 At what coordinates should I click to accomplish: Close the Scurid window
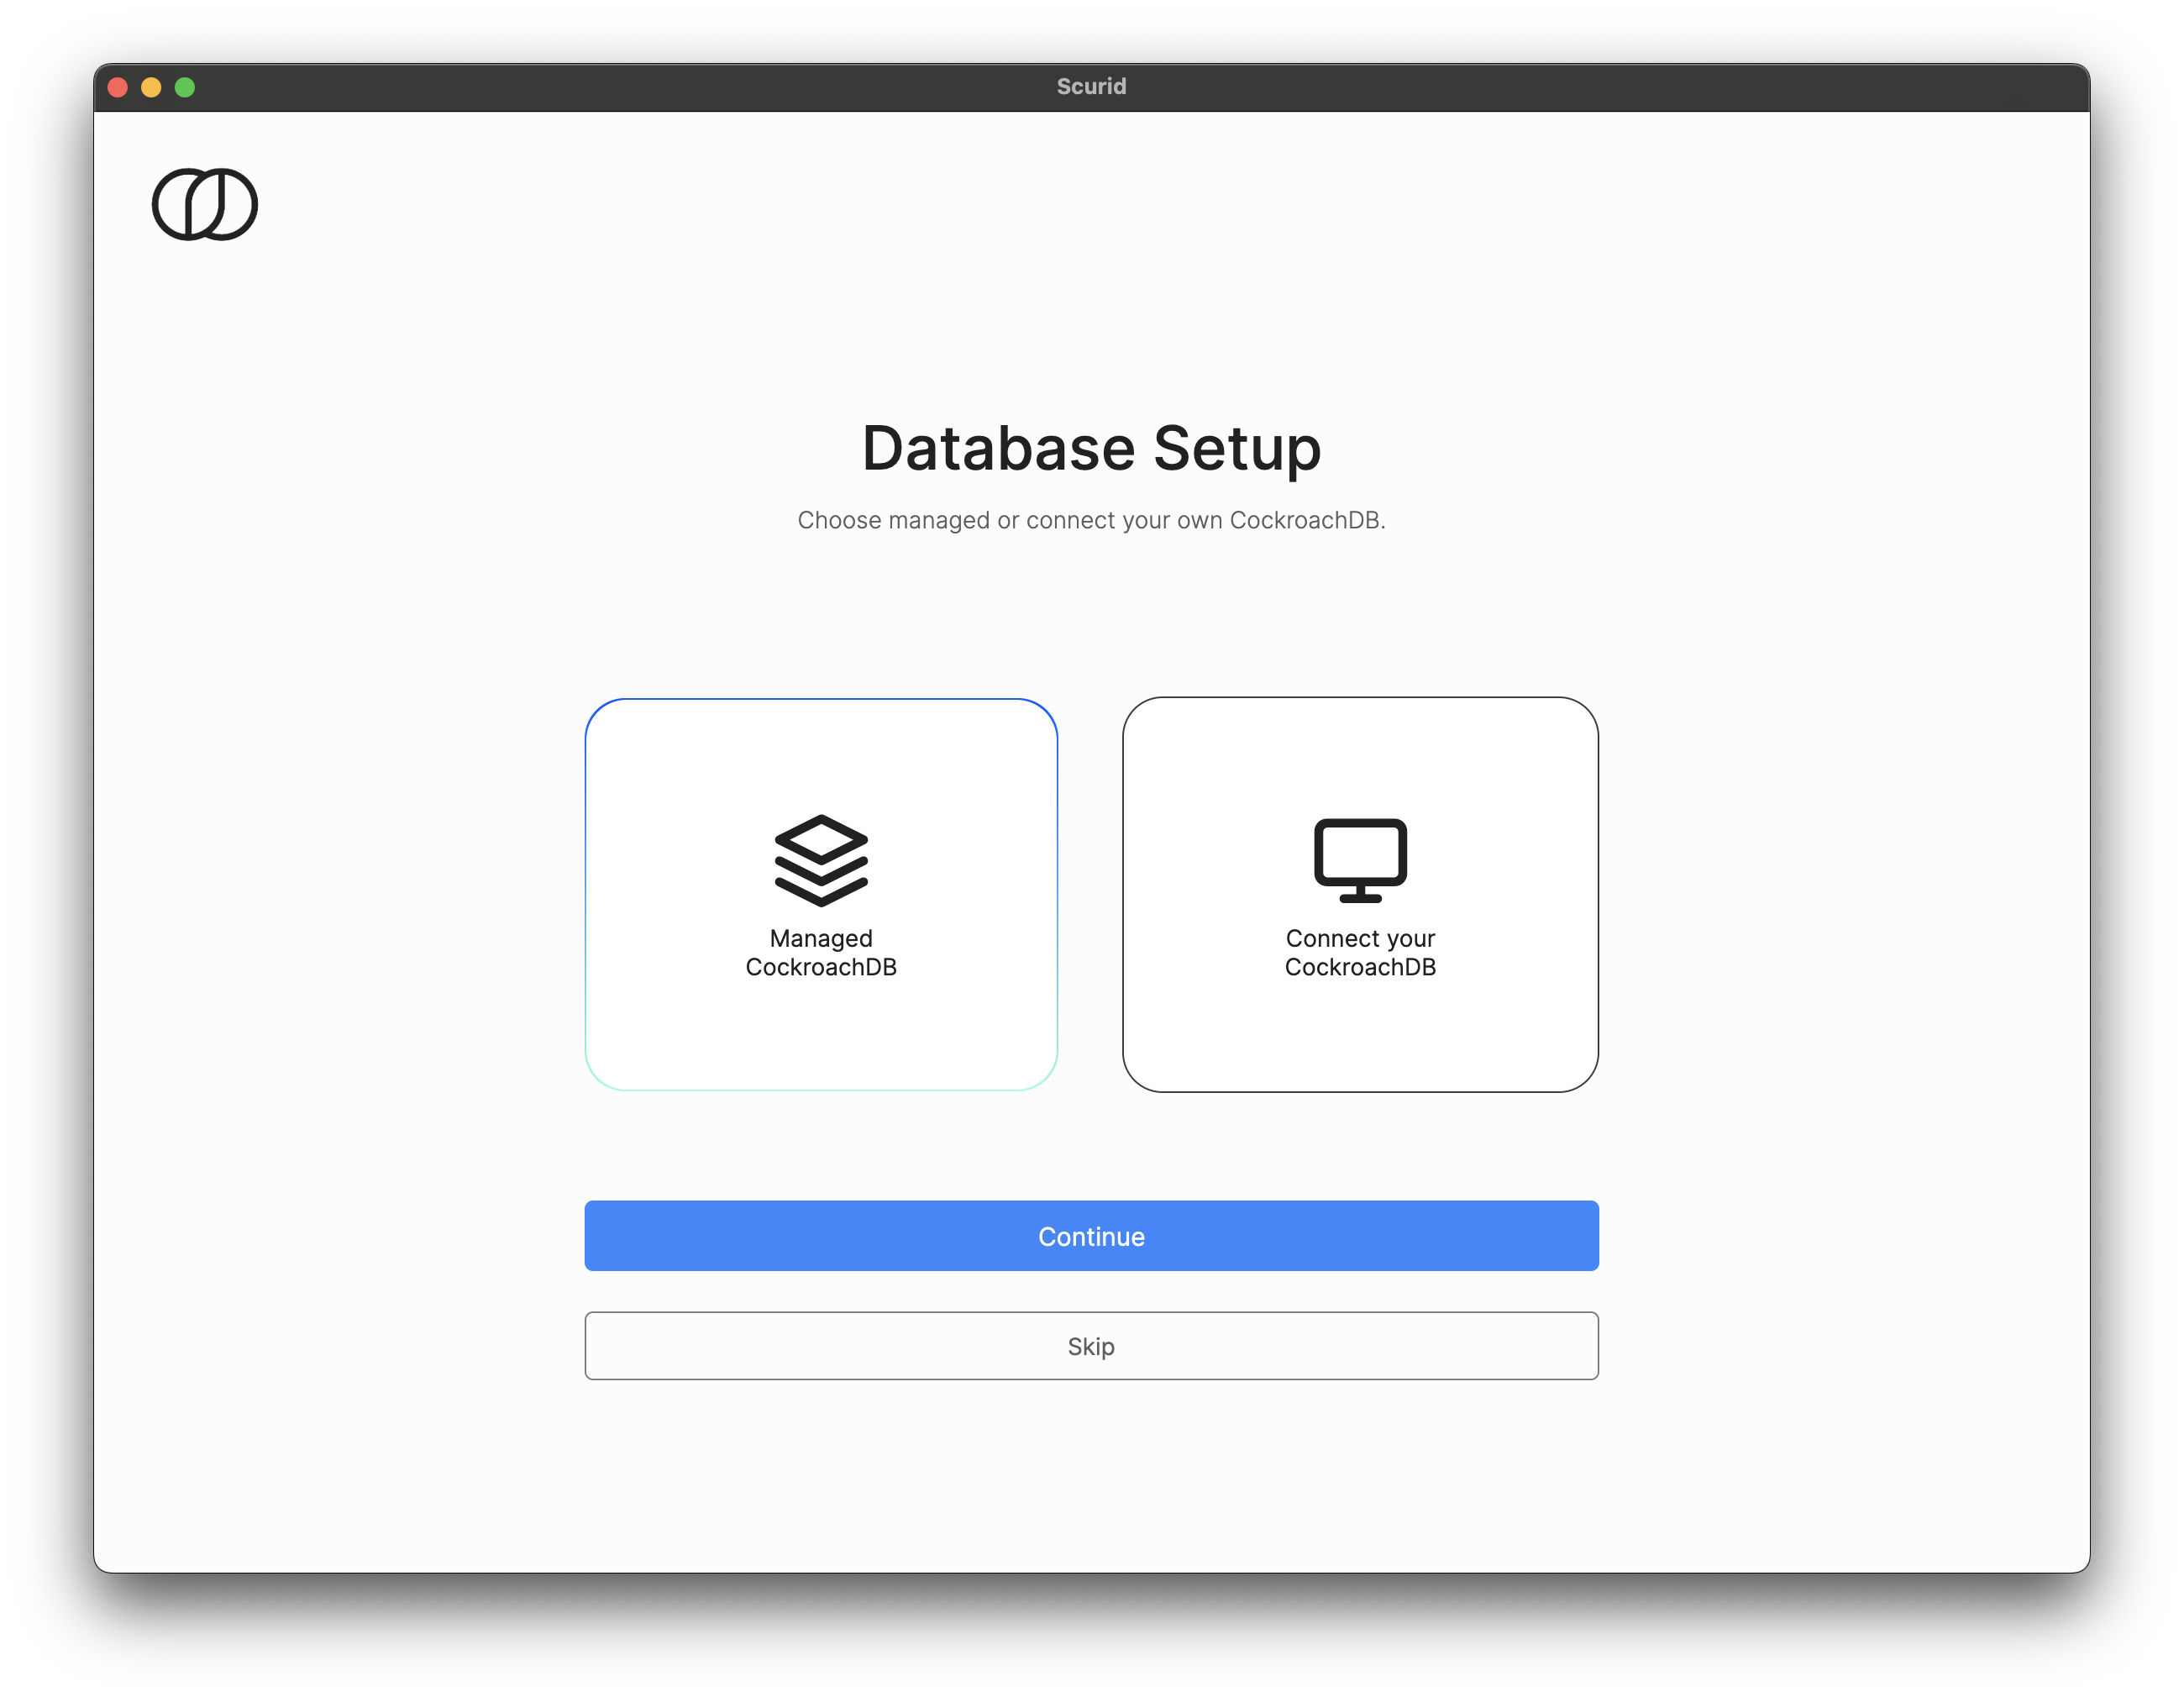click(118, 87)
